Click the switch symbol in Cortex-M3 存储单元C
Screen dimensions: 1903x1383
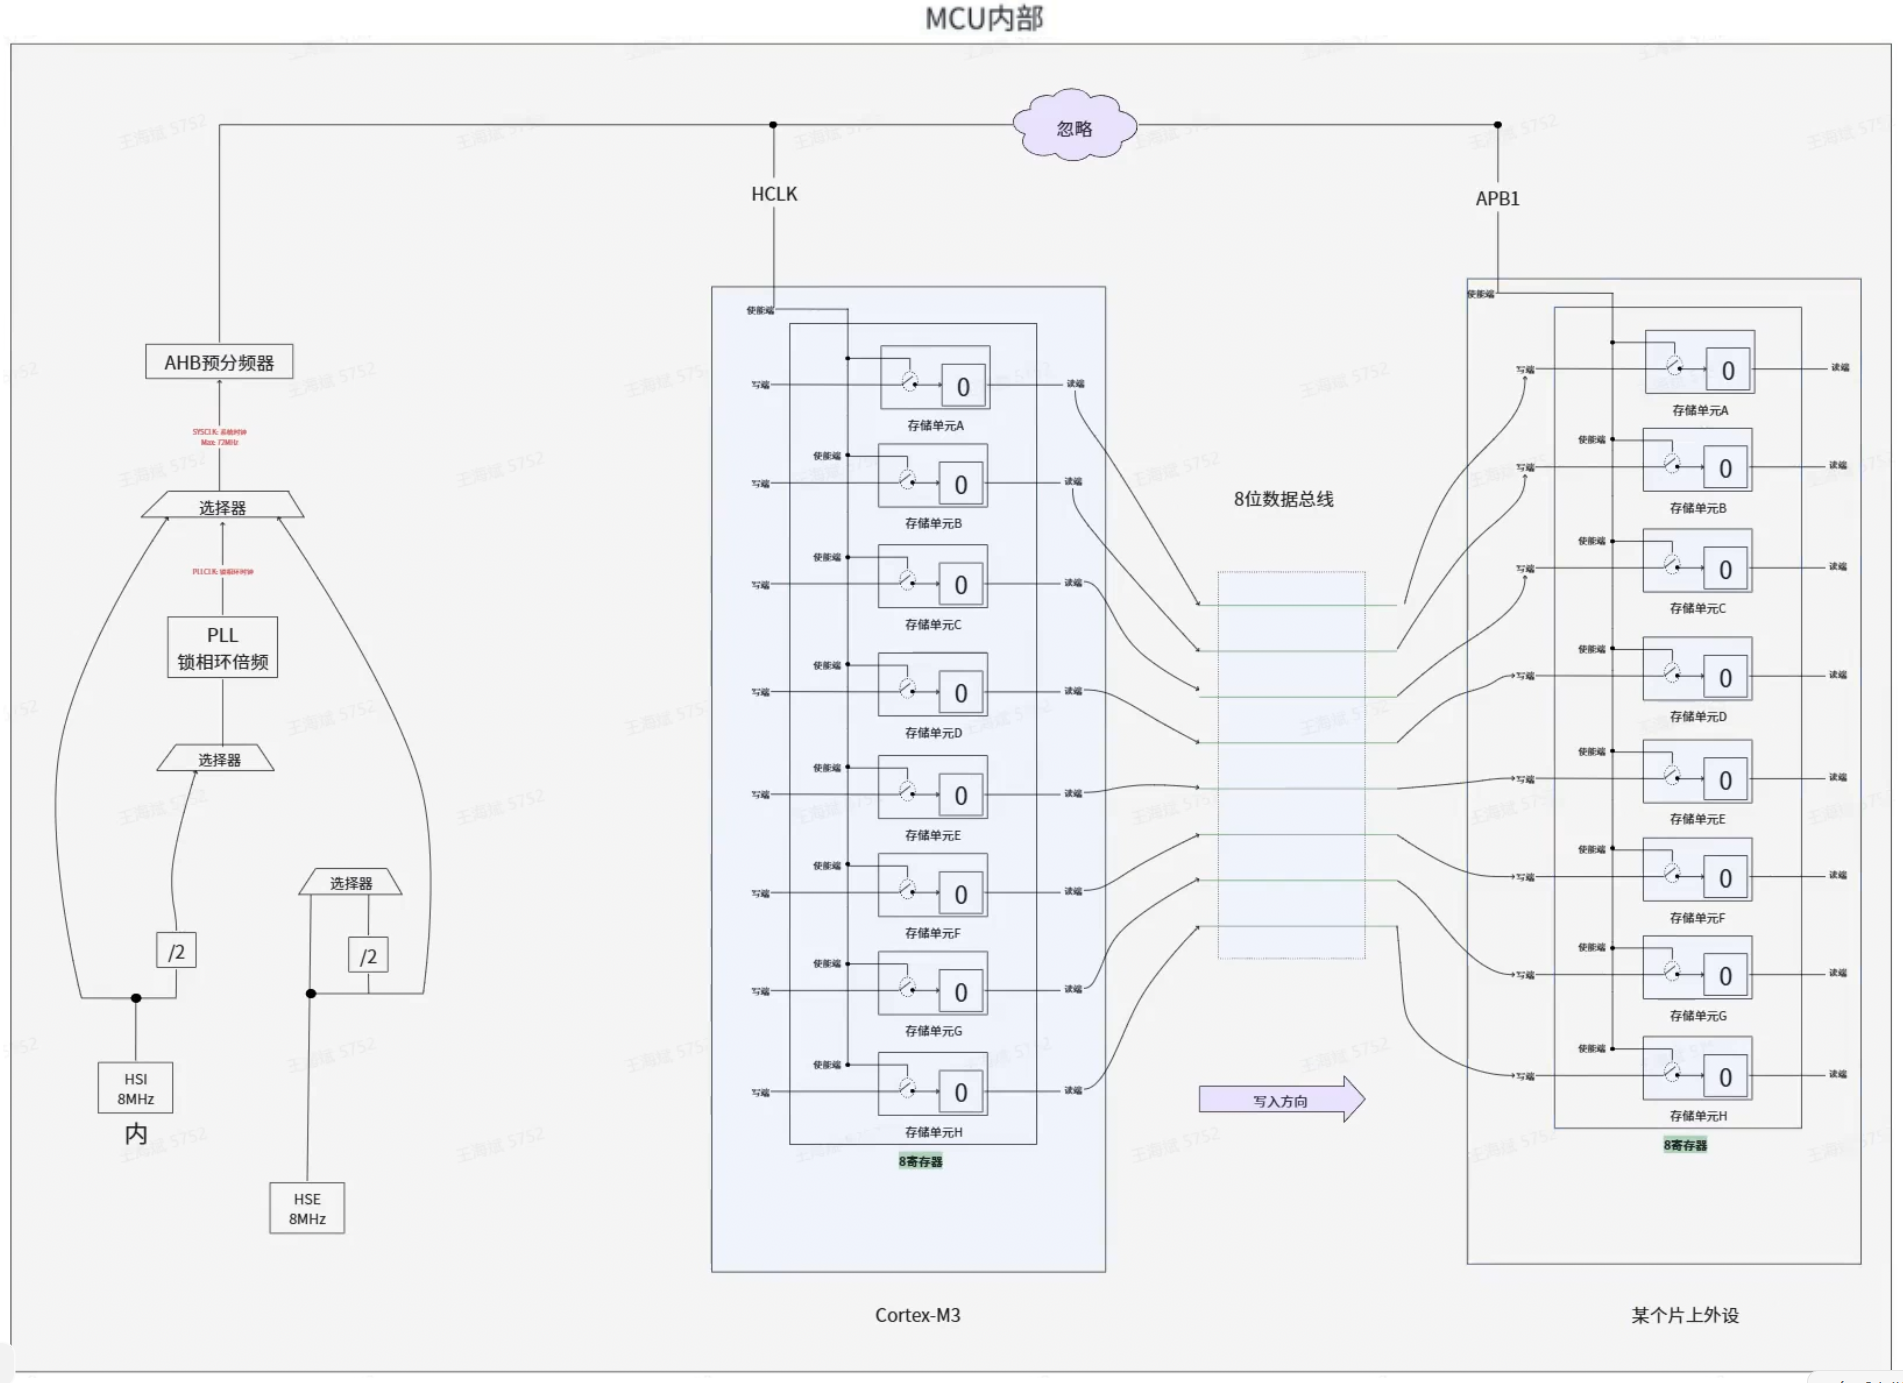907,580
